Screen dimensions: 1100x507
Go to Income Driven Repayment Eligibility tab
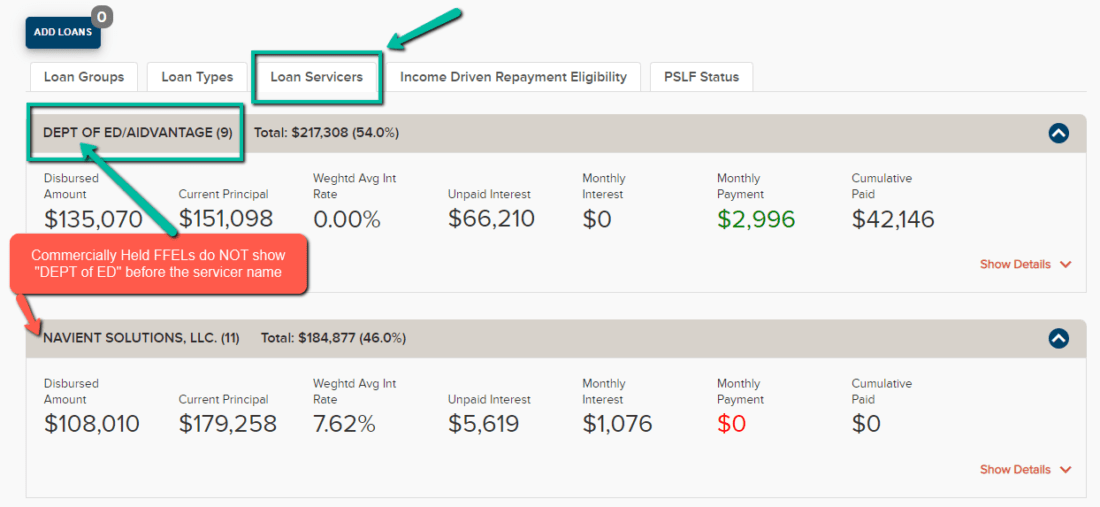pos(513,77)
